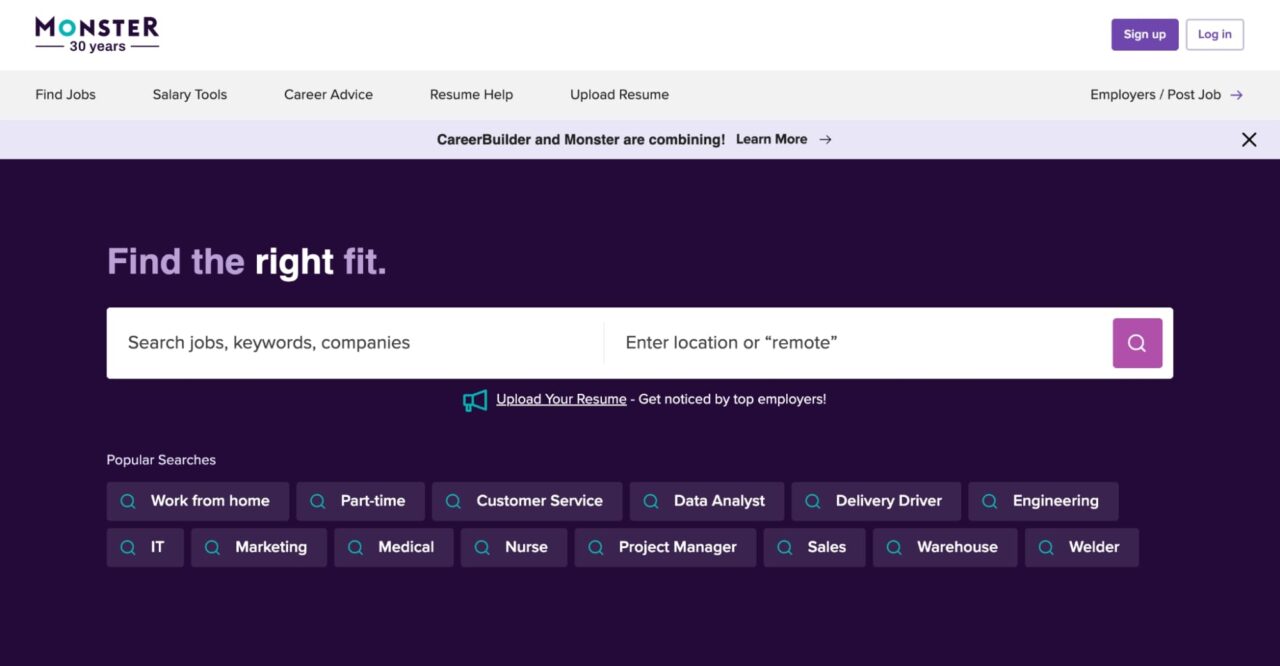Open the Upload Your Resume link

tap(561, 398)
